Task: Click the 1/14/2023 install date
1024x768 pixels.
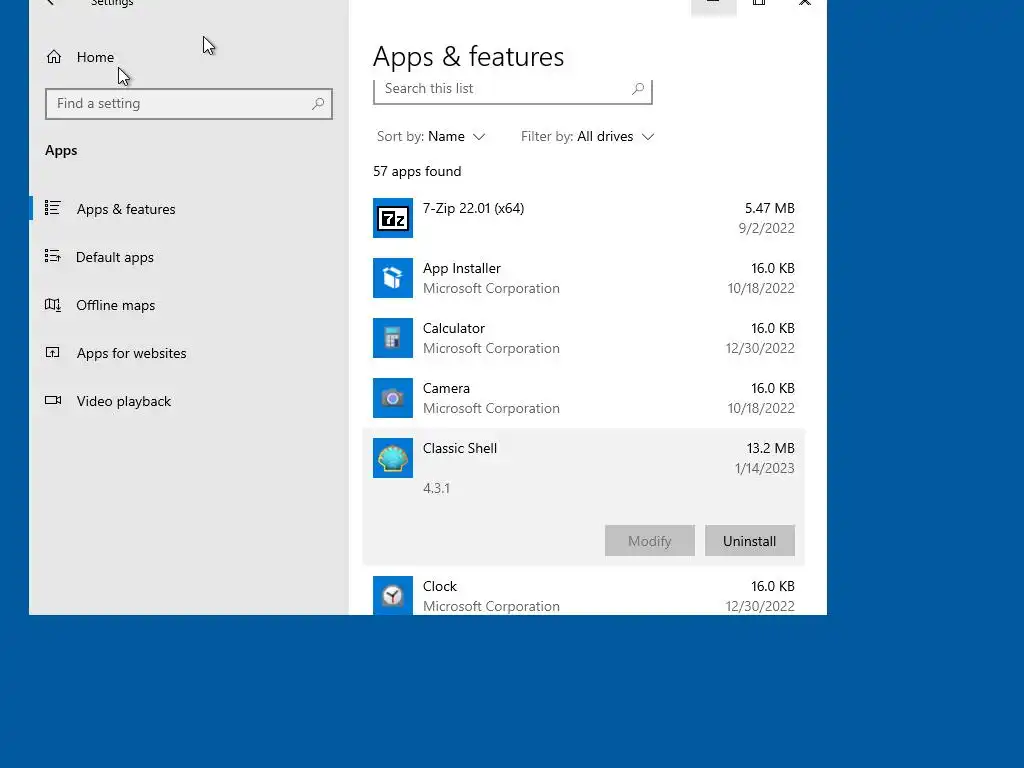Action: [765, 468]
